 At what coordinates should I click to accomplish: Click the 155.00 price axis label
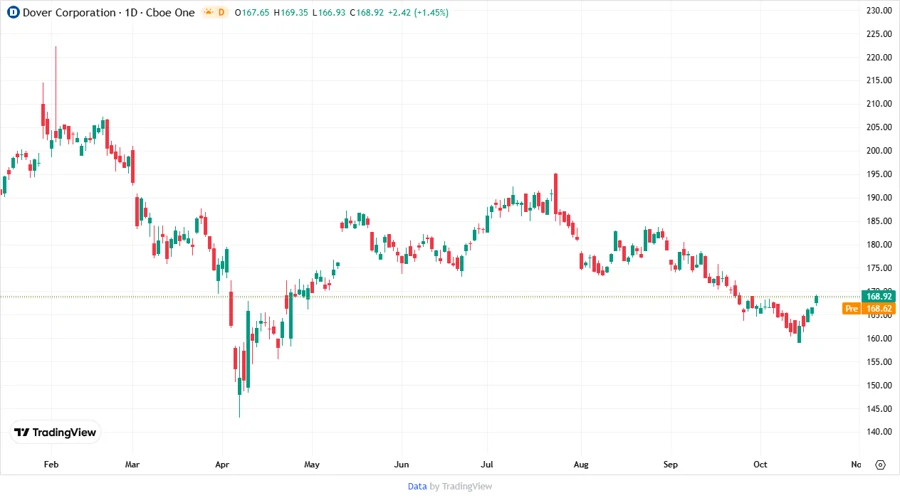point(879,362)
